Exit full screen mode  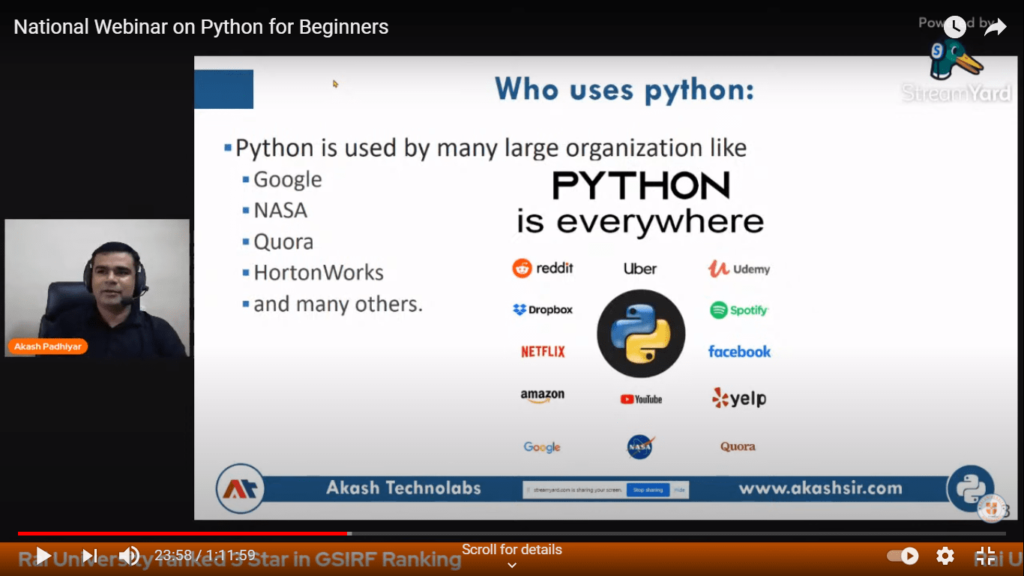click(985, 556)
